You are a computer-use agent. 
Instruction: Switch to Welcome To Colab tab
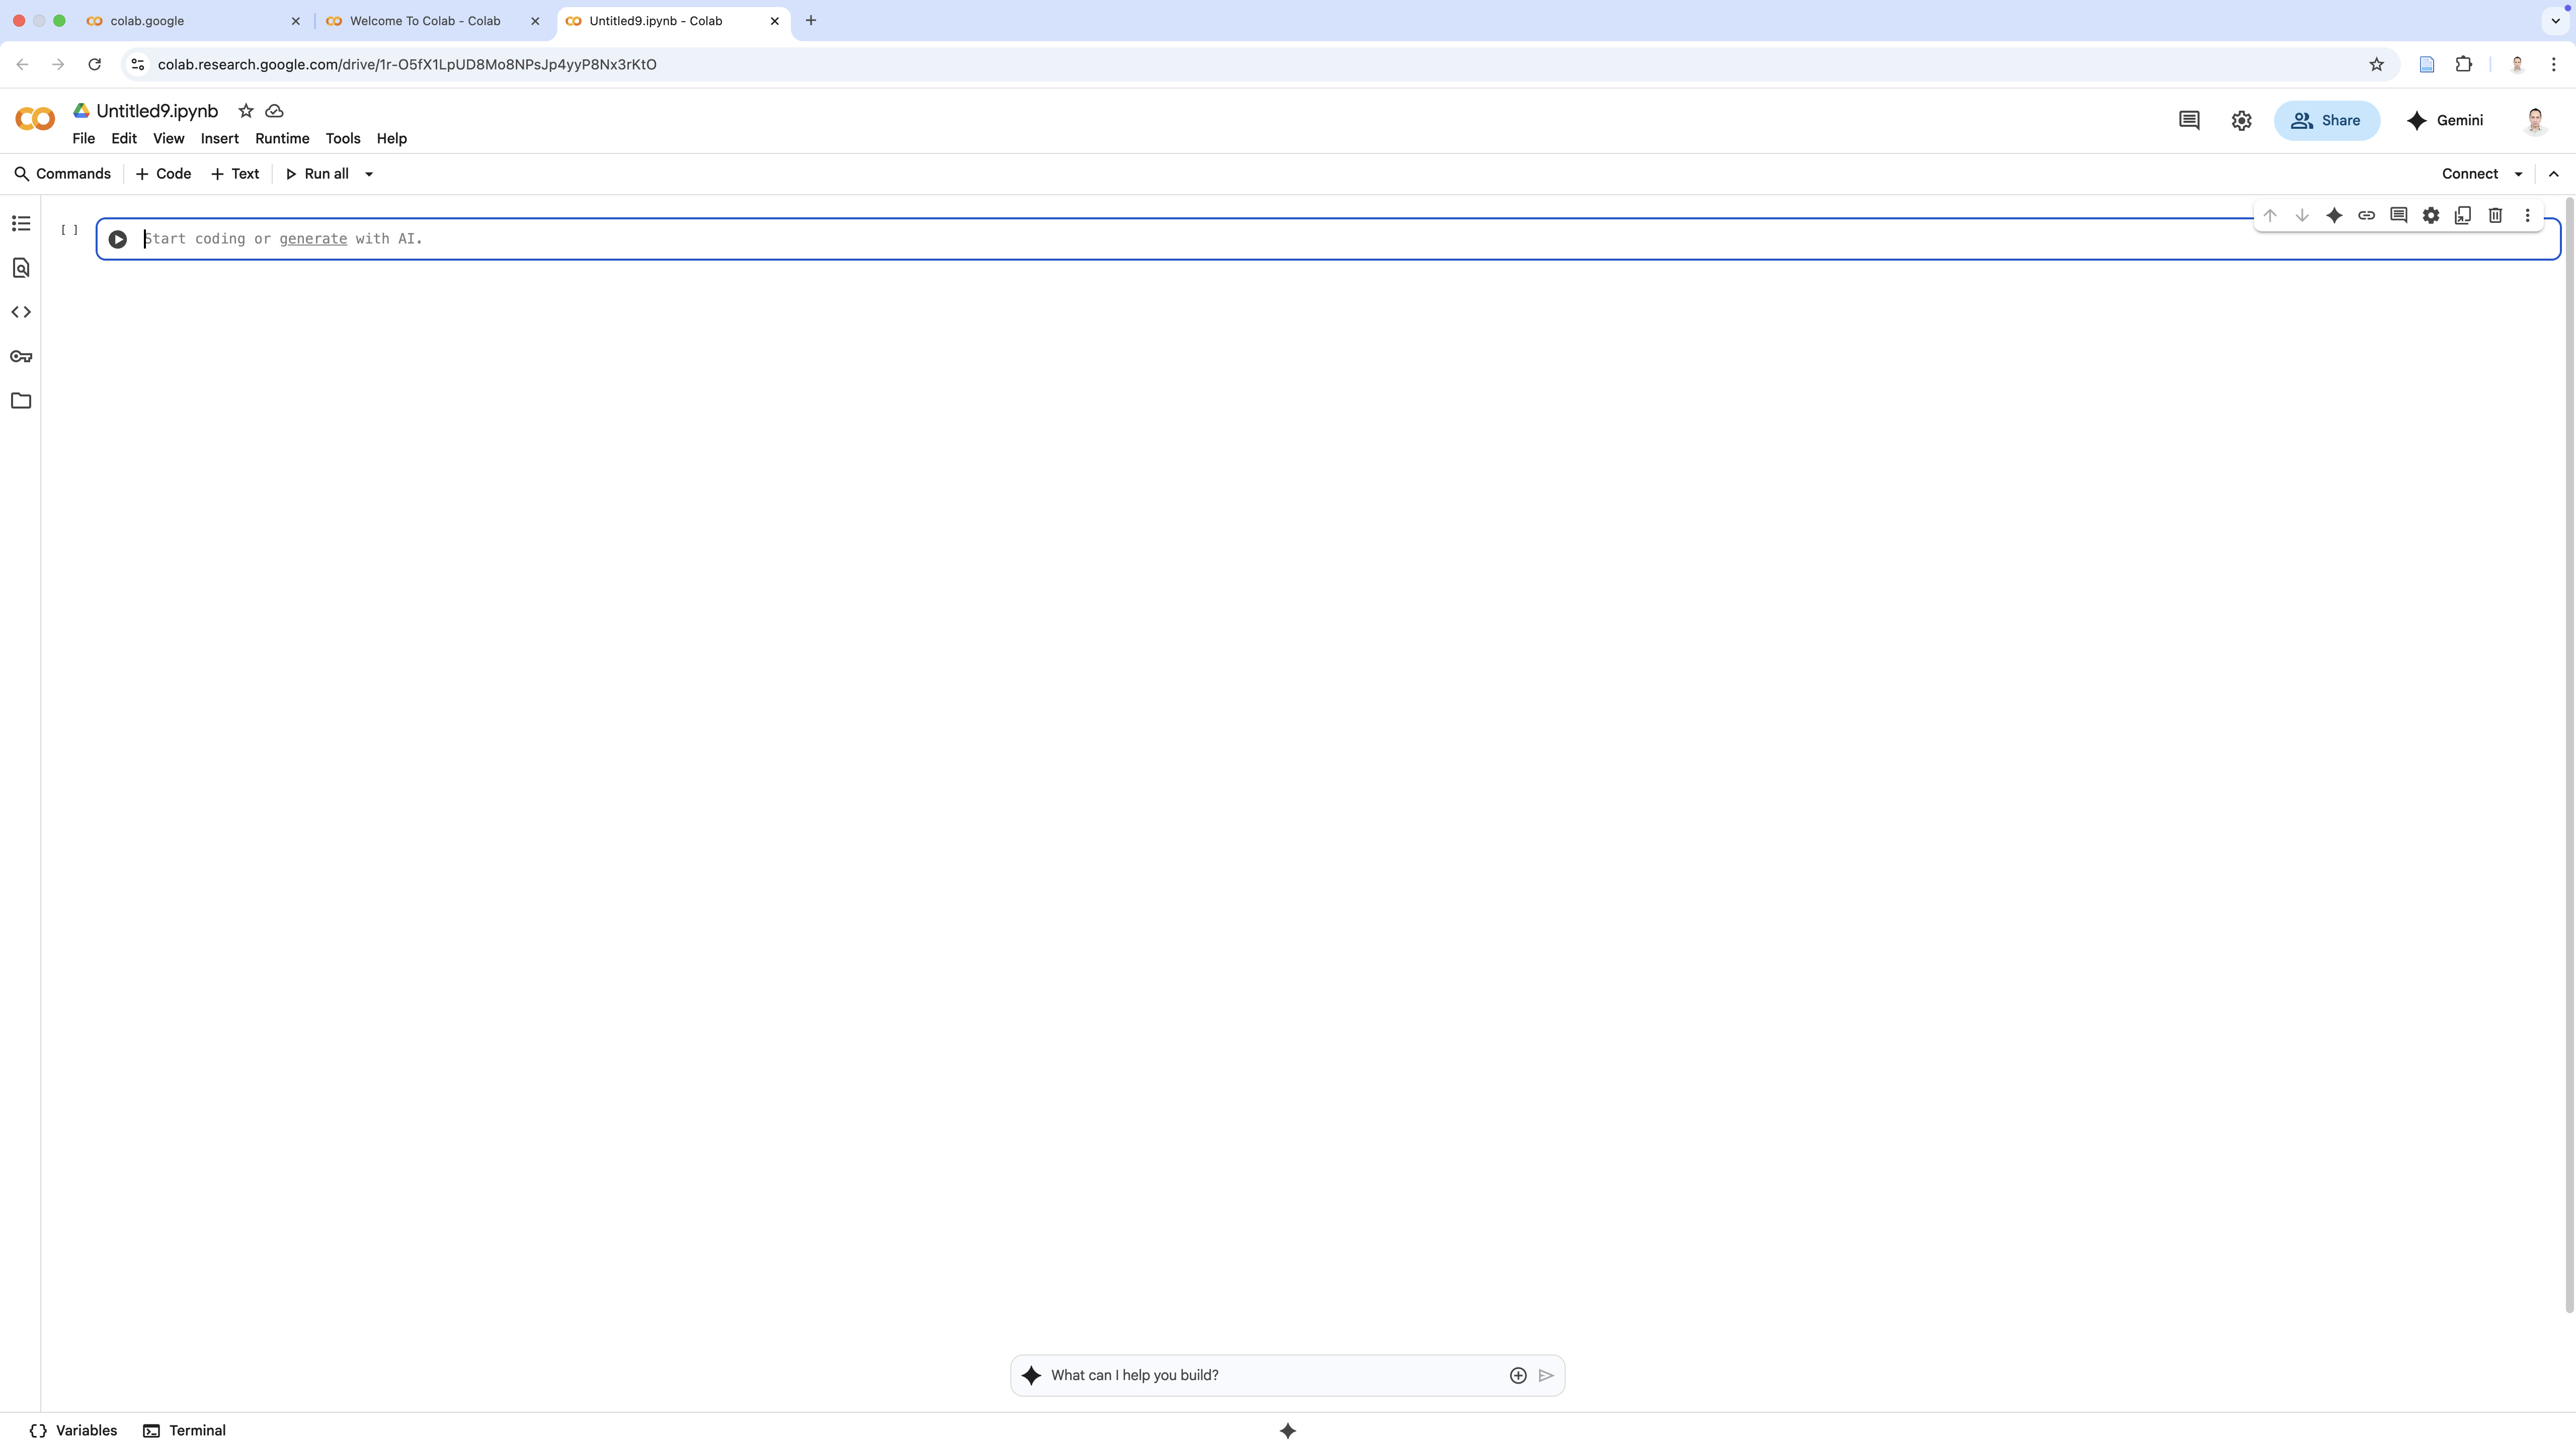[x=425, y=20]
